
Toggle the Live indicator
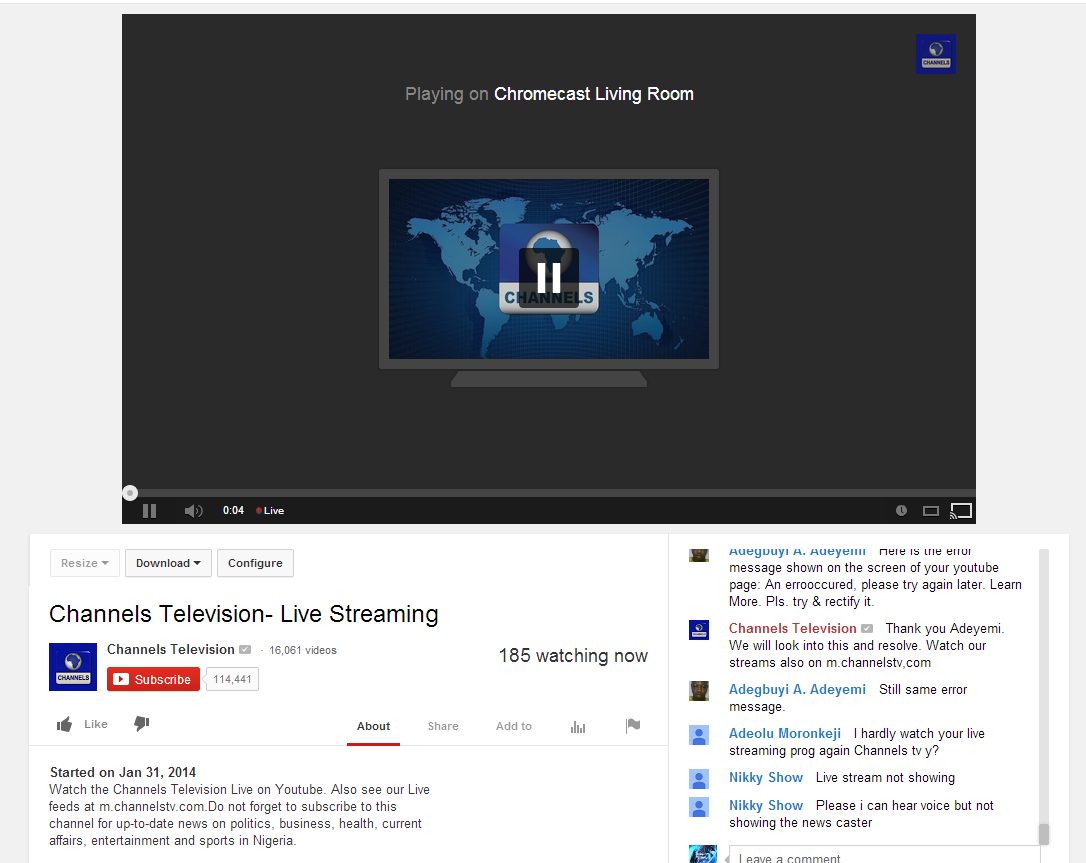pos(269,510)
